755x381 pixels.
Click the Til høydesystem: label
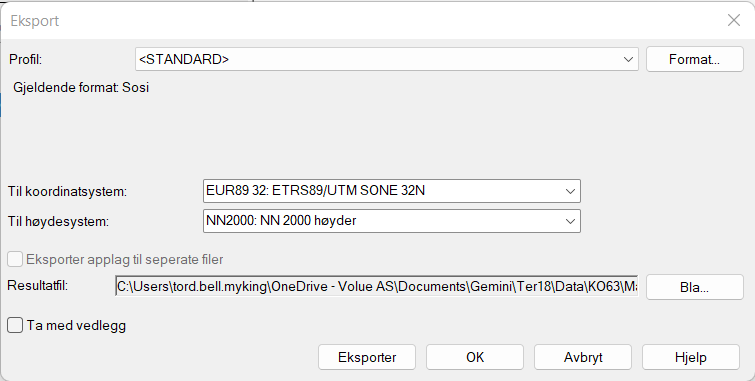point(58,222)
